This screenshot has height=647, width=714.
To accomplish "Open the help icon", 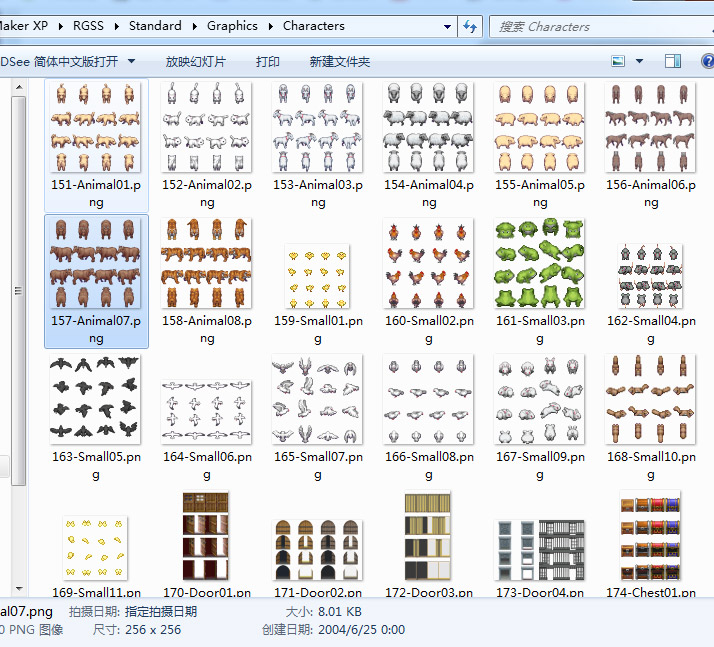I will pos(708,61).
